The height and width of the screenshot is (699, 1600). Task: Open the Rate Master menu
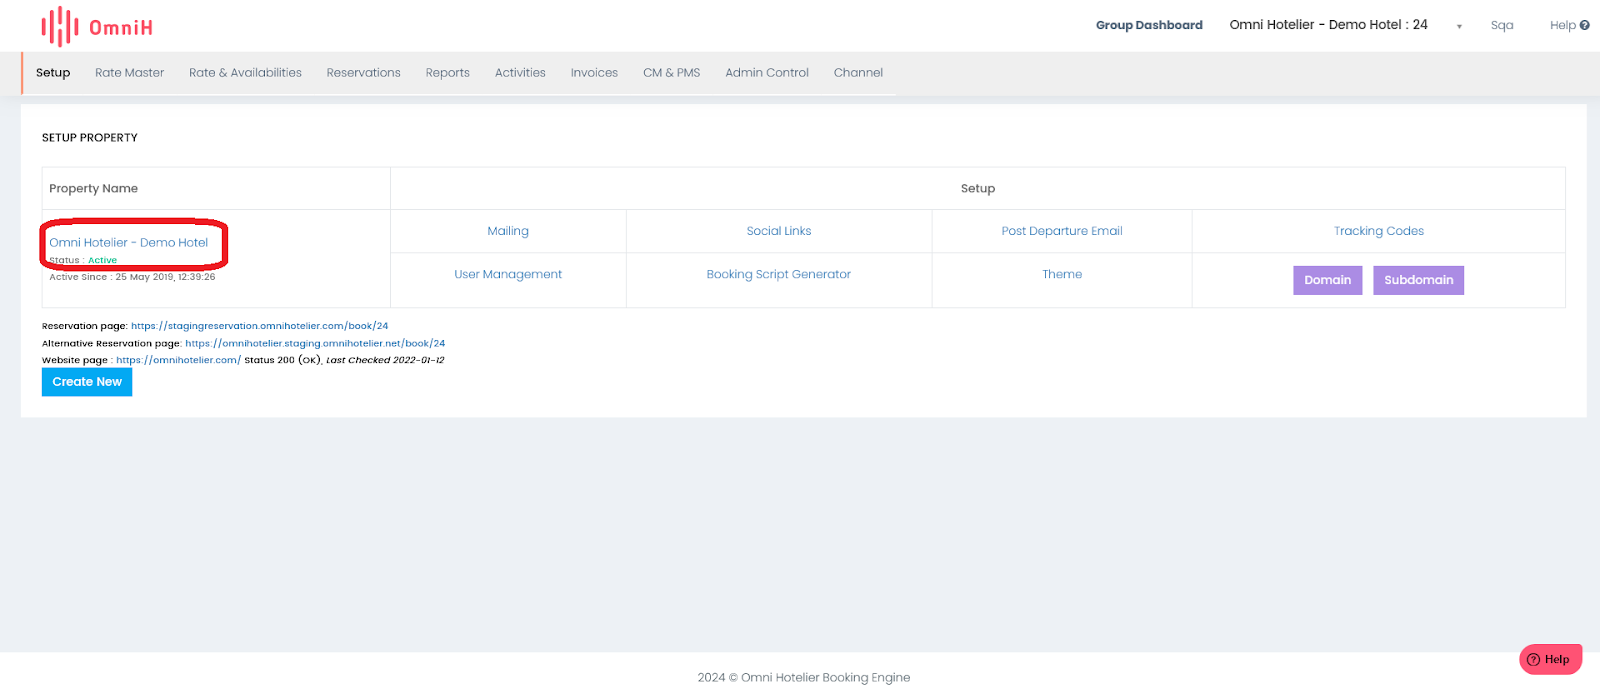point(129,73)
